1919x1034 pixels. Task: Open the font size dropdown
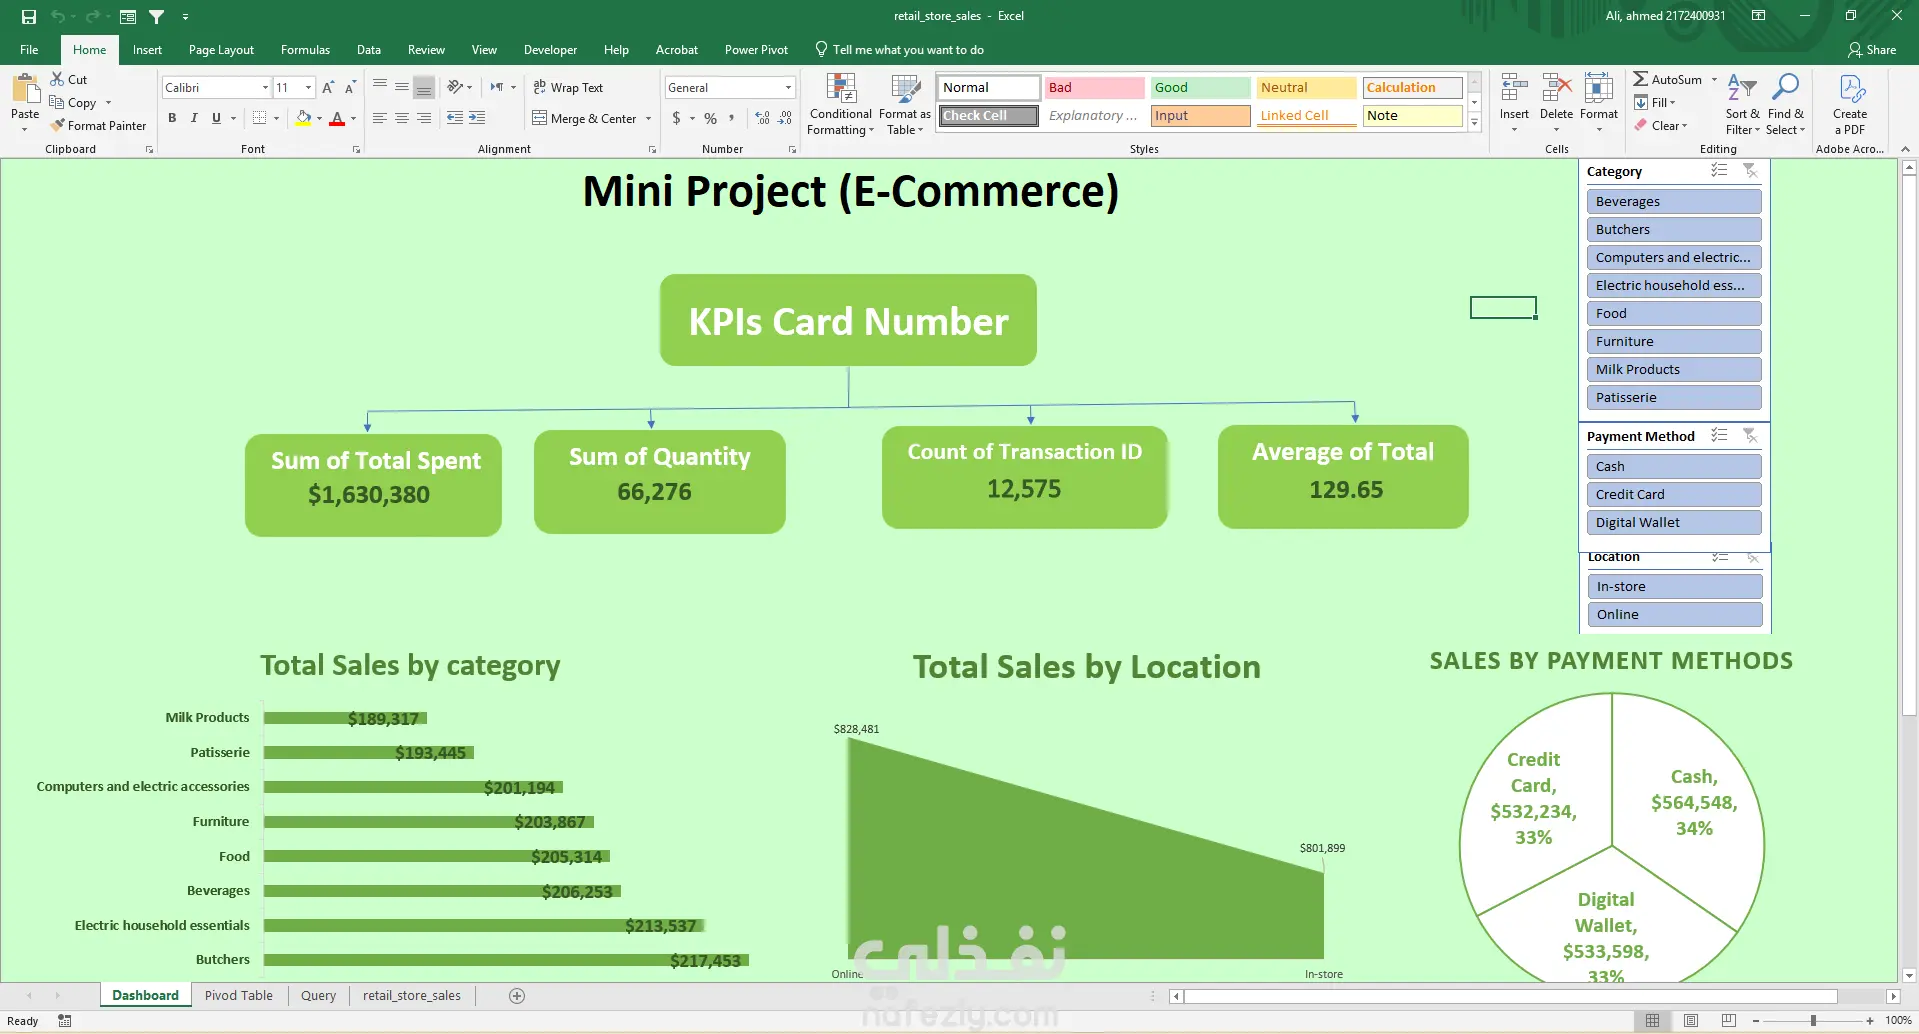(x=308, y=88)
